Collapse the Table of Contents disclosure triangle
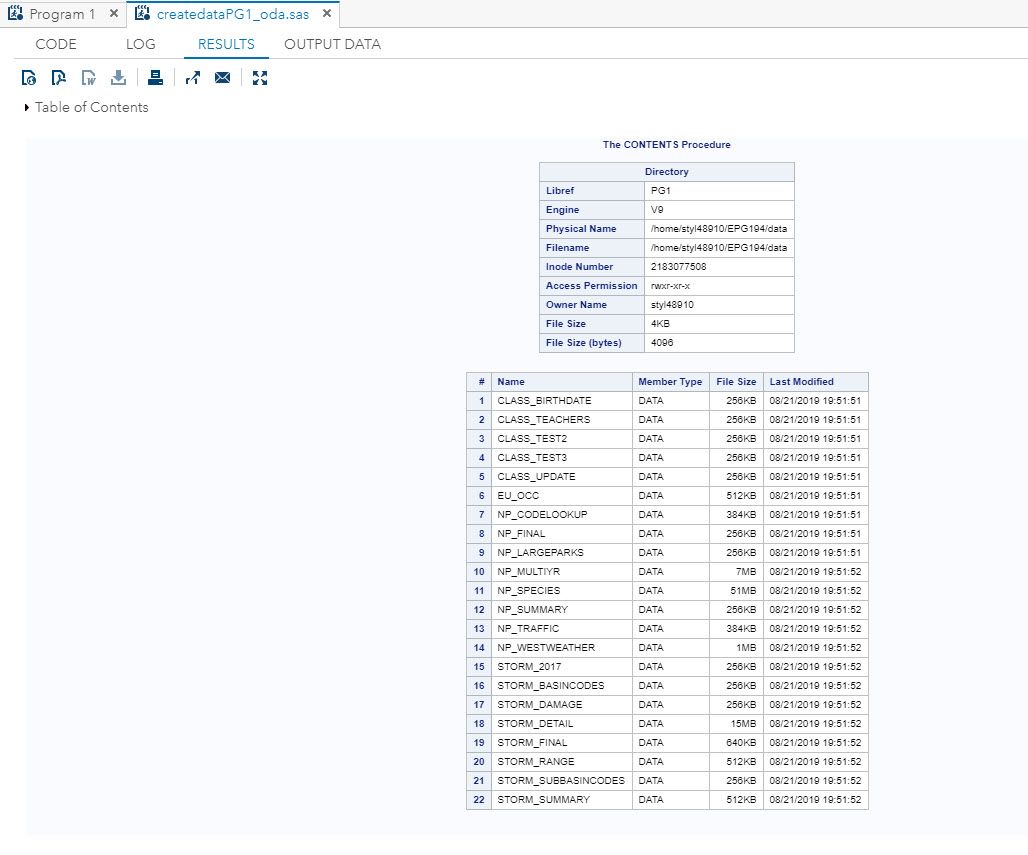 point(25,107)
